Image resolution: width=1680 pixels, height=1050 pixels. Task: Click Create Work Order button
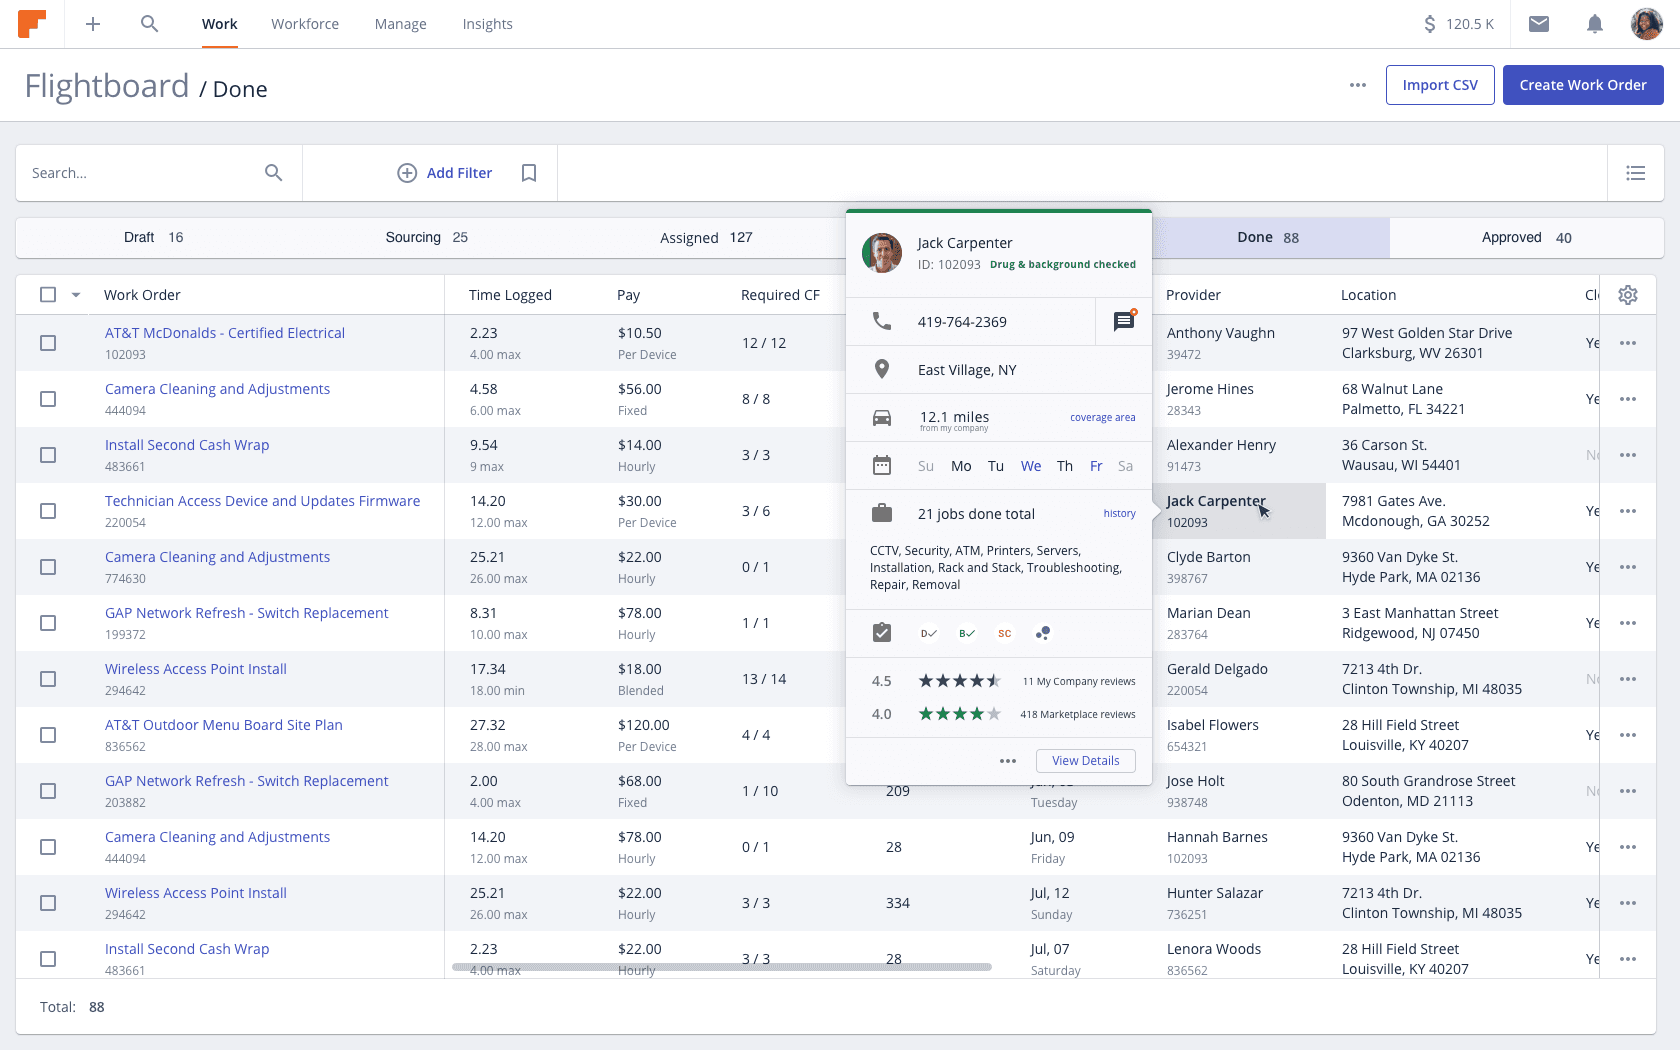(1583, 85)
